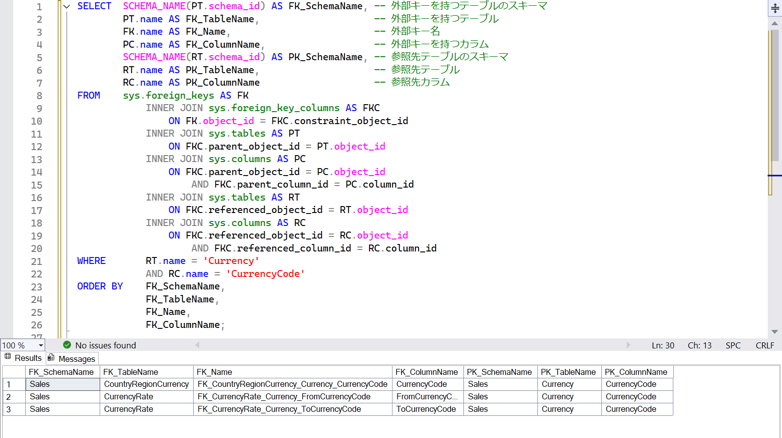
Task: Click the SPC indentation indicator
Action: coord(733,345)
